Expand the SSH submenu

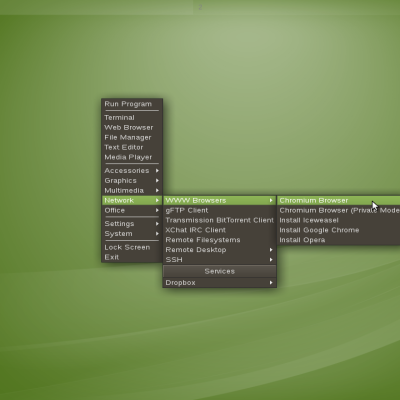pos(220,260)
